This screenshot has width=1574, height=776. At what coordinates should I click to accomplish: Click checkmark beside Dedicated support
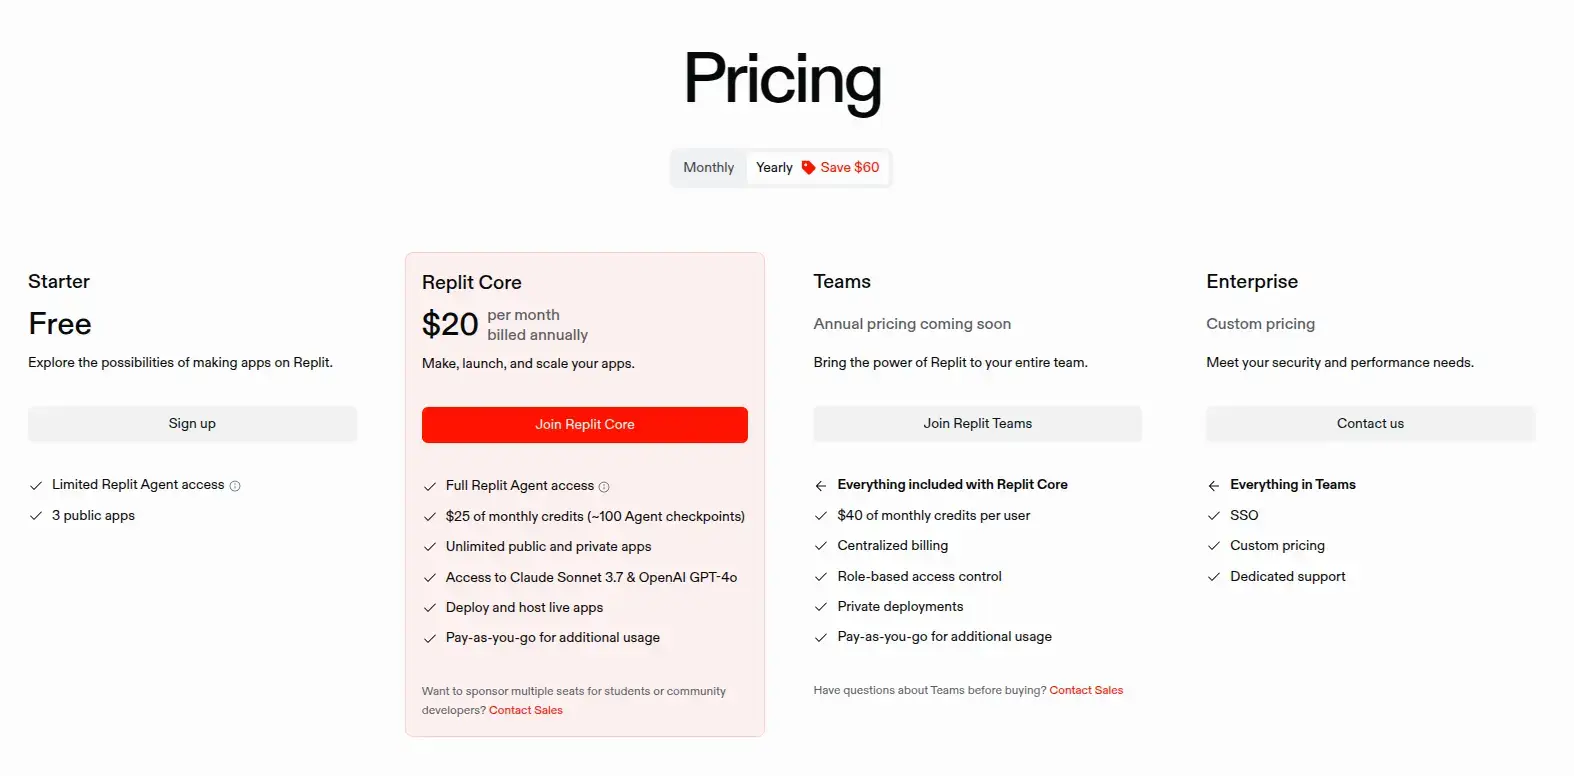pyautogui.click(x=1214, y=577)
